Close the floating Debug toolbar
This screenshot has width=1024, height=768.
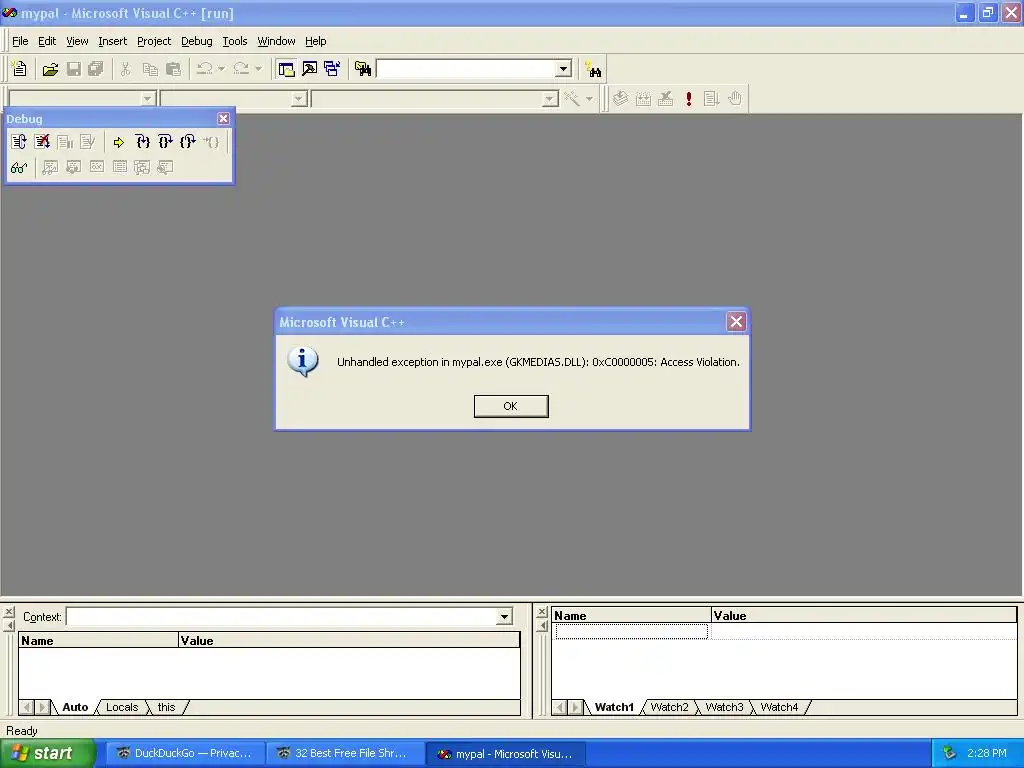coord(223,118)
